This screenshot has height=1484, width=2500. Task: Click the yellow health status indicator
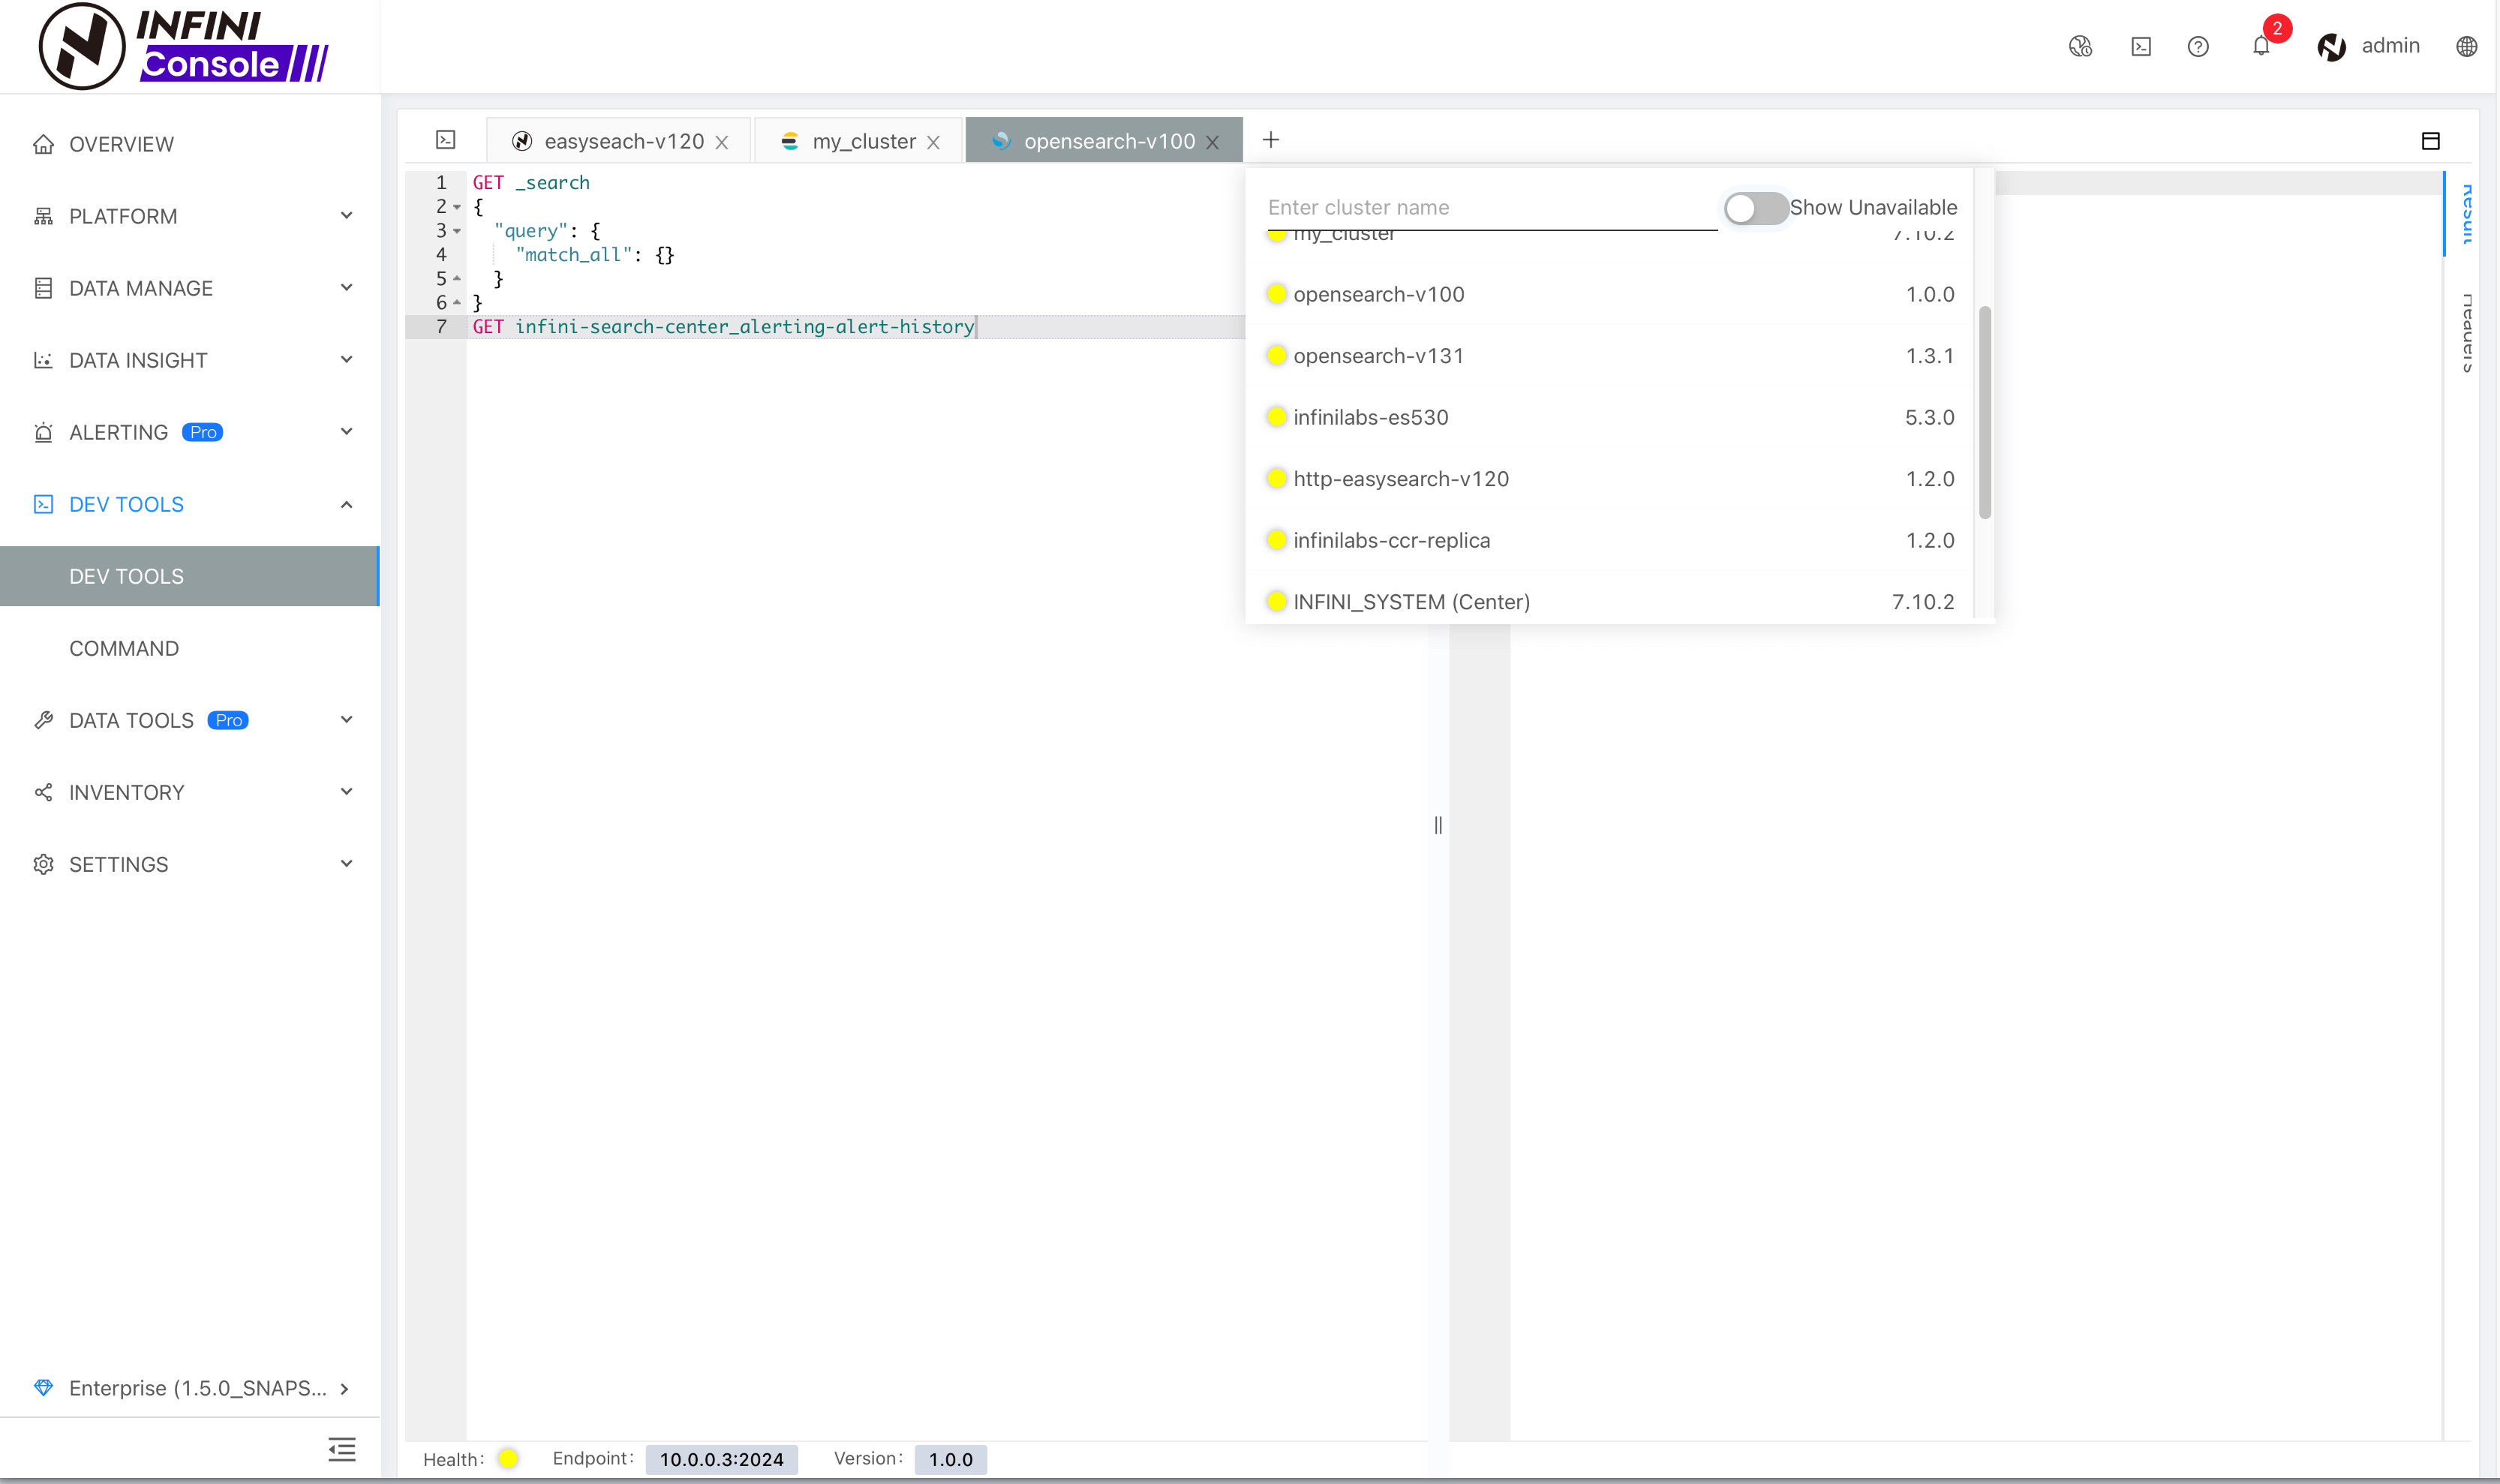coord(509,1459)
